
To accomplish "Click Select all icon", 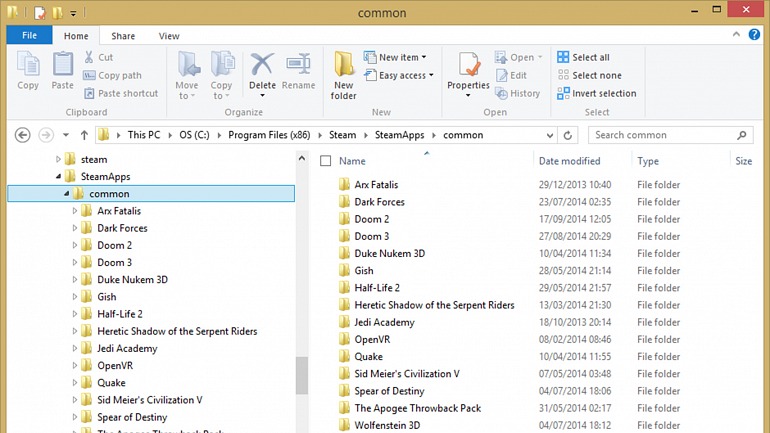I will point(563,57).
